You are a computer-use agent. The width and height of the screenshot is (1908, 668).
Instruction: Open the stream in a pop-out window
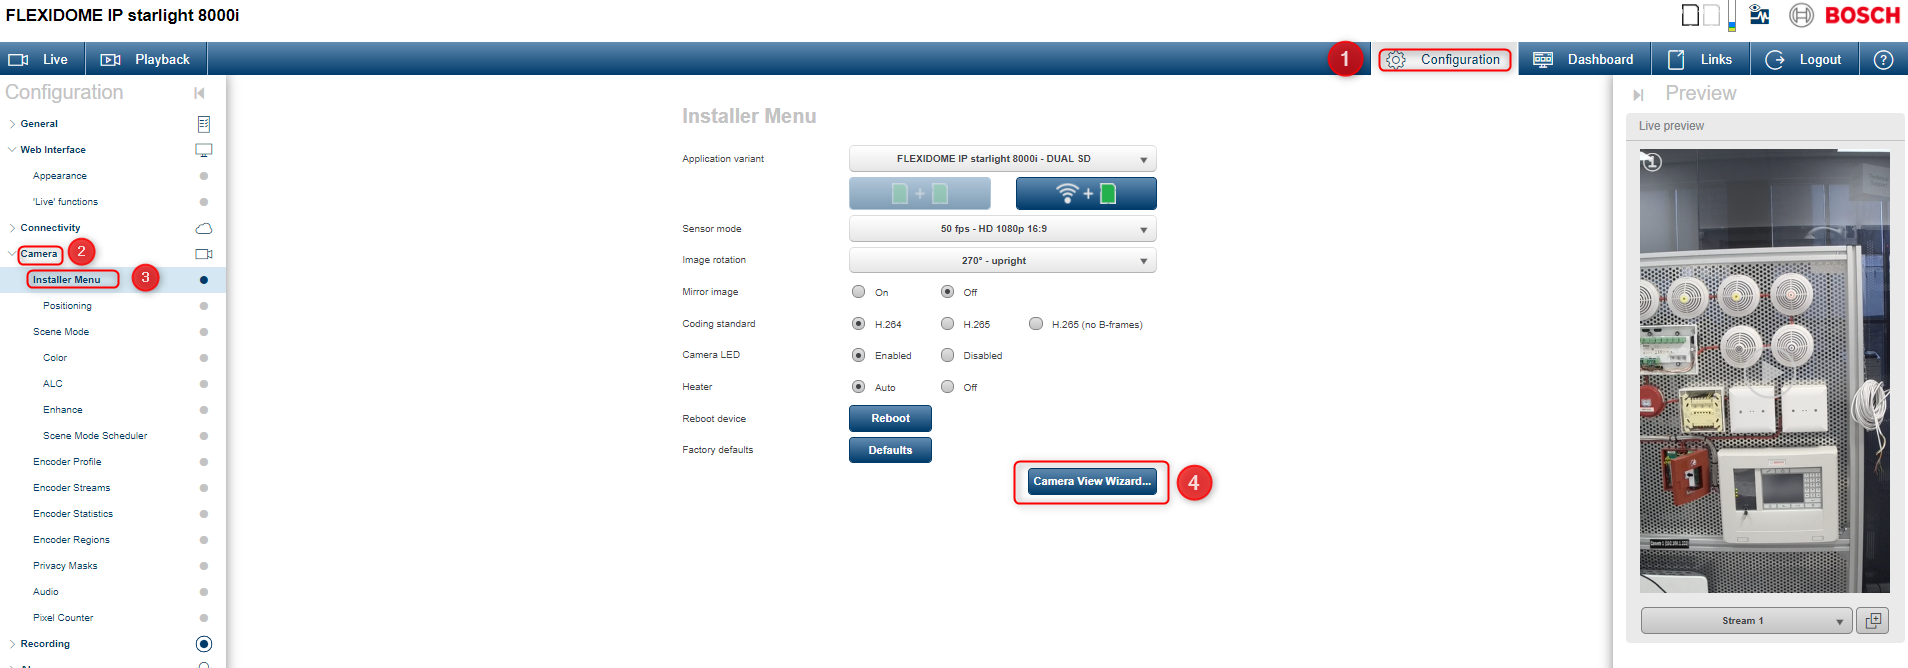(1873, 621)
